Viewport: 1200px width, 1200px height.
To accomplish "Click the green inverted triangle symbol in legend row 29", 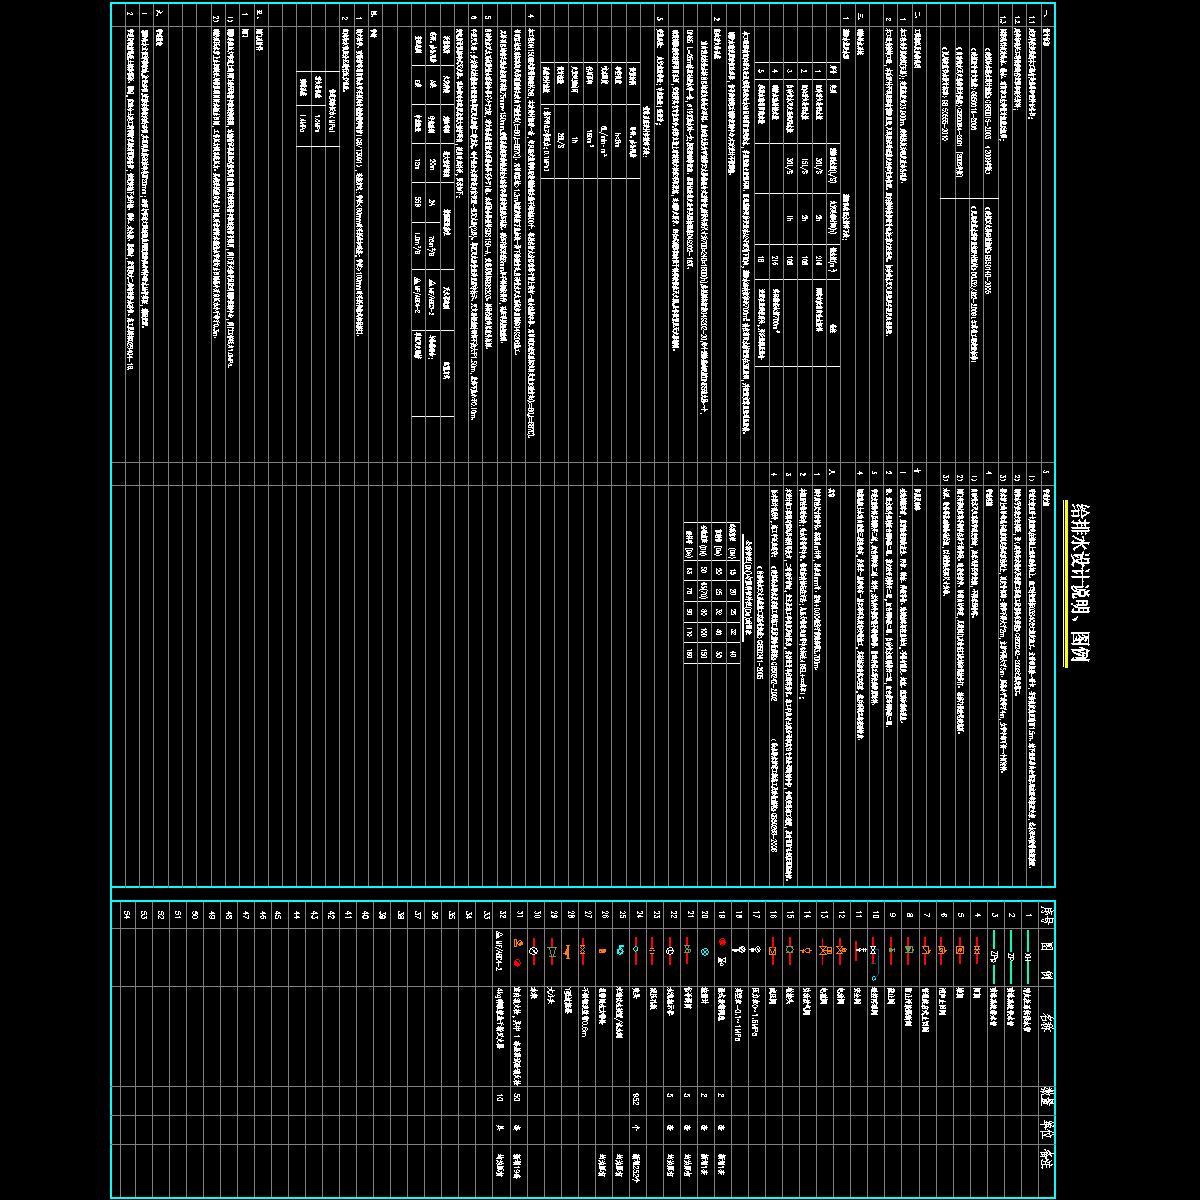I will (551, 952).
